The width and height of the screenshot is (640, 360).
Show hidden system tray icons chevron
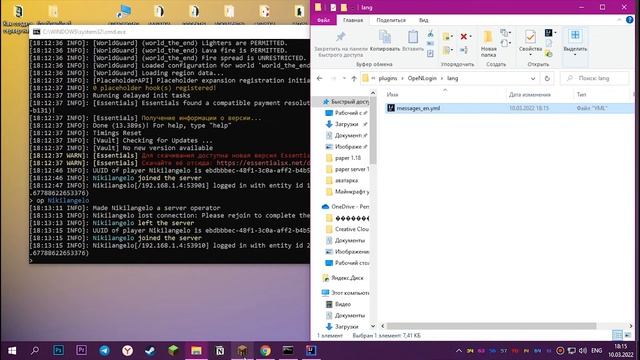point(458,351)
